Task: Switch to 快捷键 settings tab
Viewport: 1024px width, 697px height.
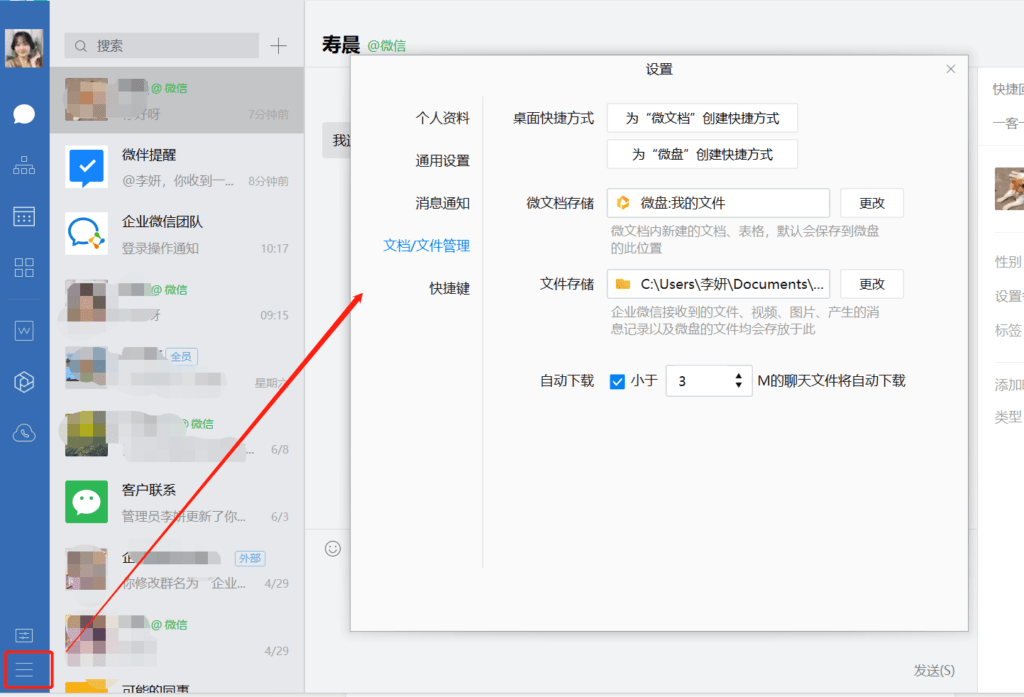Action: point(449,288)
